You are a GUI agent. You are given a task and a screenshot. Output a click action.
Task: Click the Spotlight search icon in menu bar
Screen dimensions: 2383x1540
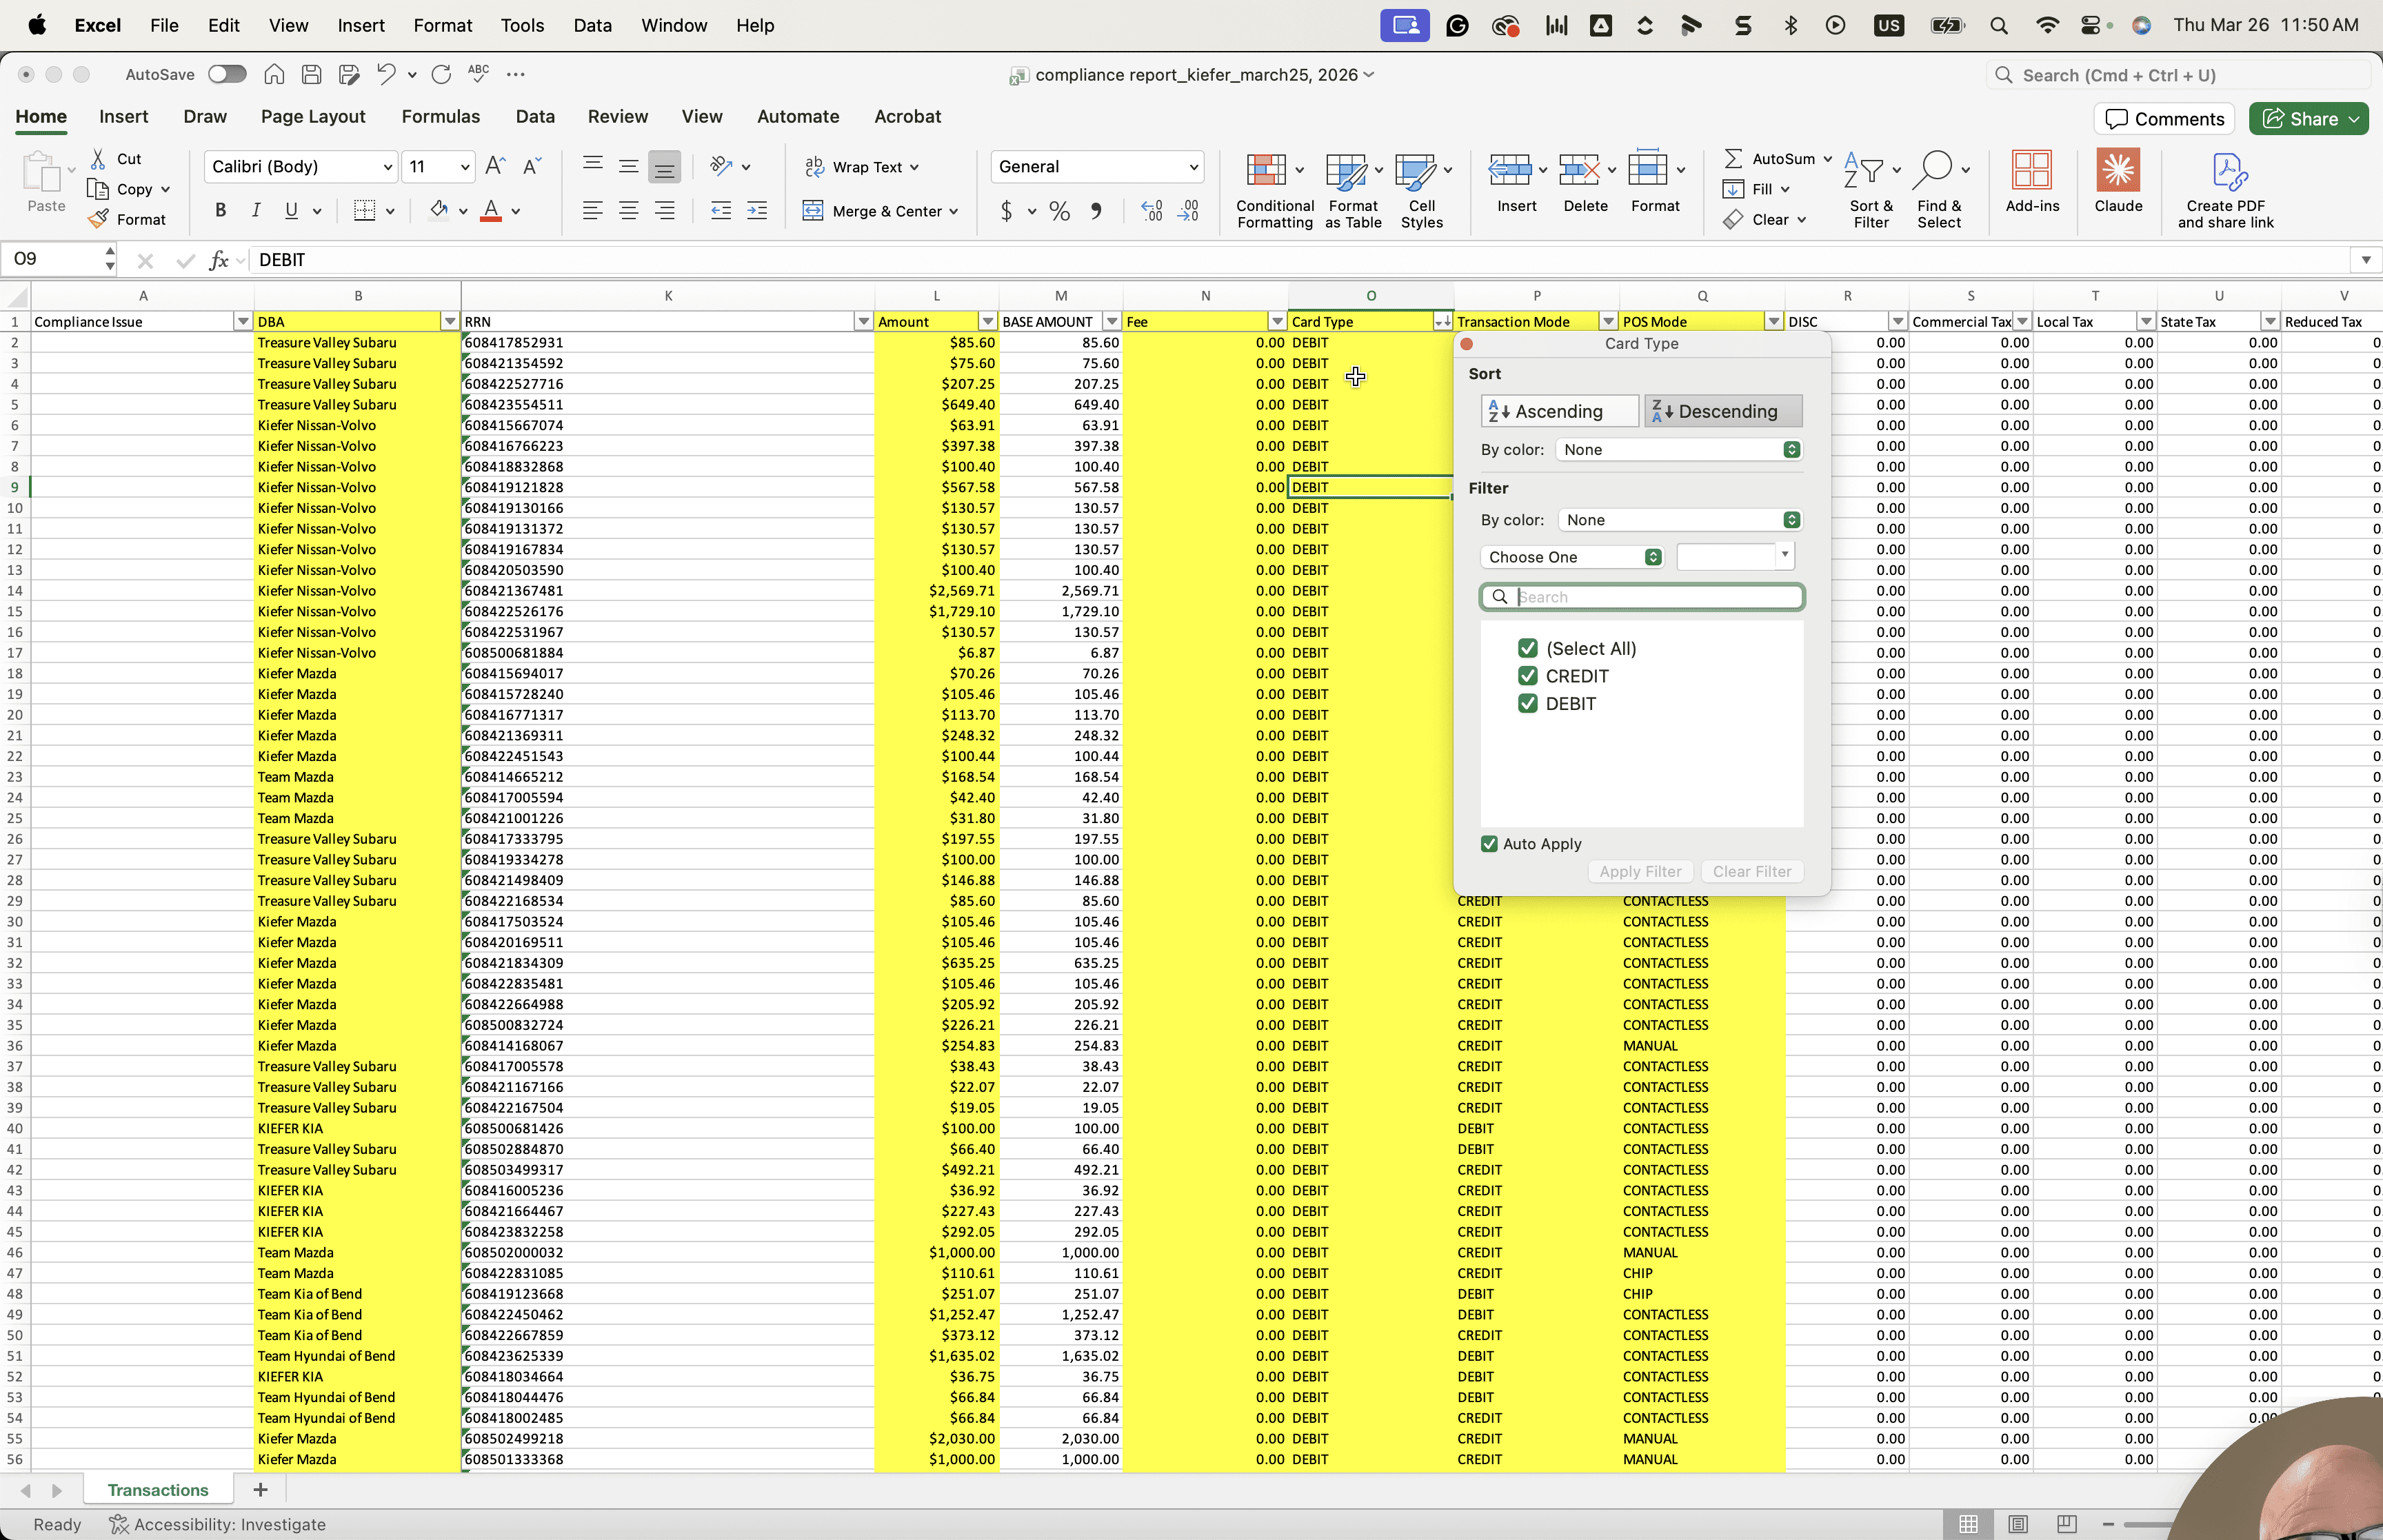[1998, 25]
